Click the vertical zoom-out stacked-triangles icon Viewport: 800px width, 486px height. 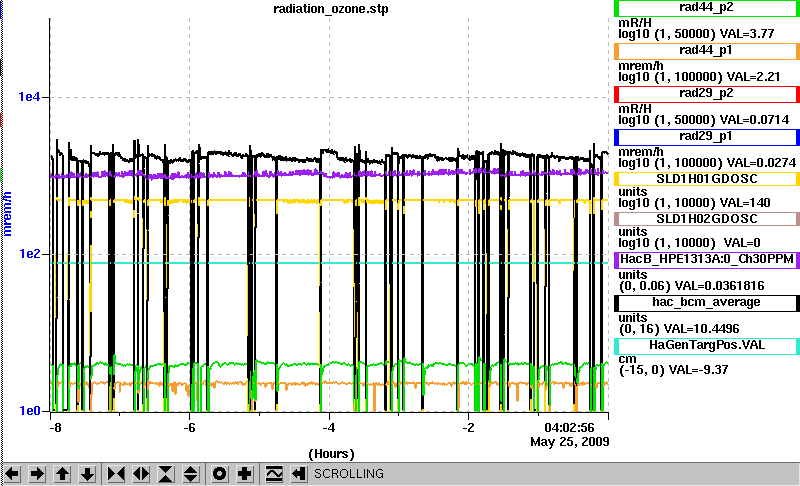[x=190, y=474]
